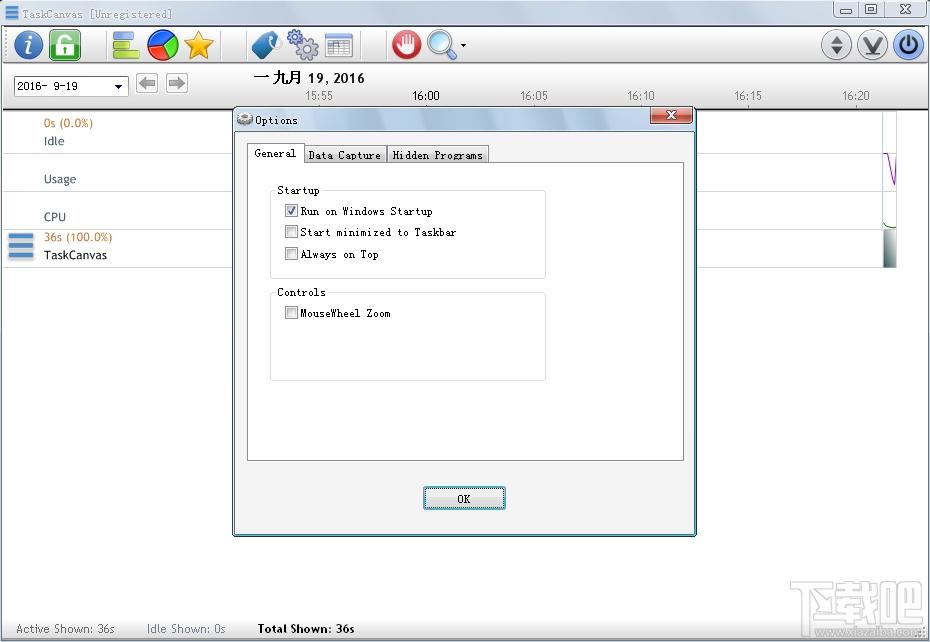Enable Start minimized to Taskbar
Image resolution: width=930 pixels, height=642 pixels.
point(291,231)
